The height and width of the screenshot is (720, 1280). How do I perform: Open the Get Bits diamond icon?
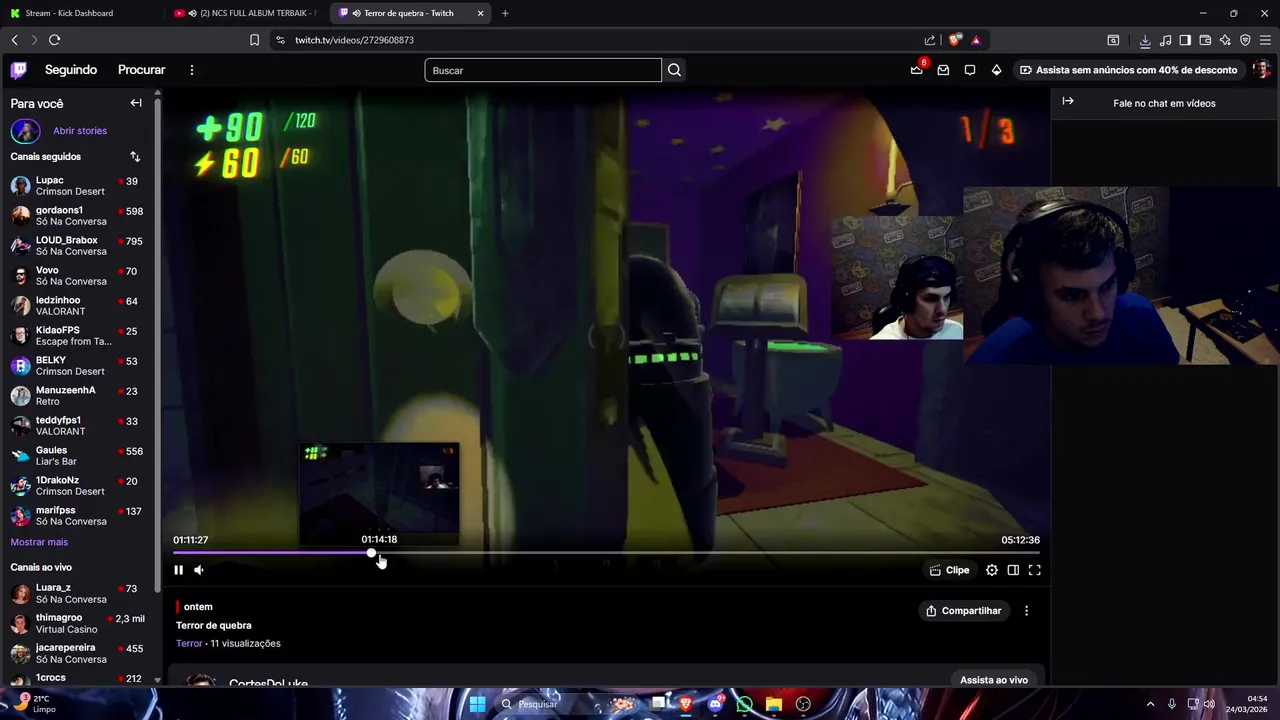(996, 70)
